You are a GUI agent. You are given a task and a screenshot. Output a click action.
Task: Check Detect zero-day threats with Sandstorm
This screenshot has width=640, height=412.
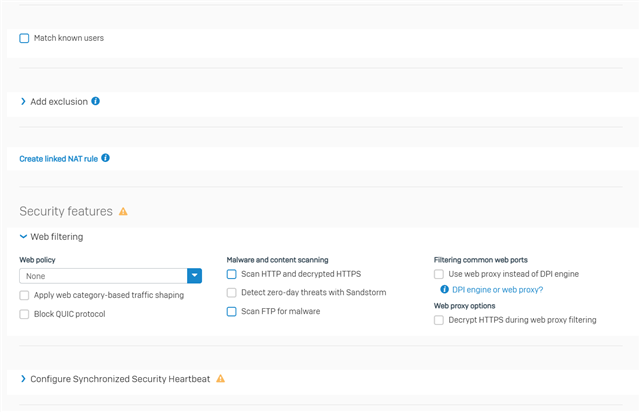tap(231, 293)
